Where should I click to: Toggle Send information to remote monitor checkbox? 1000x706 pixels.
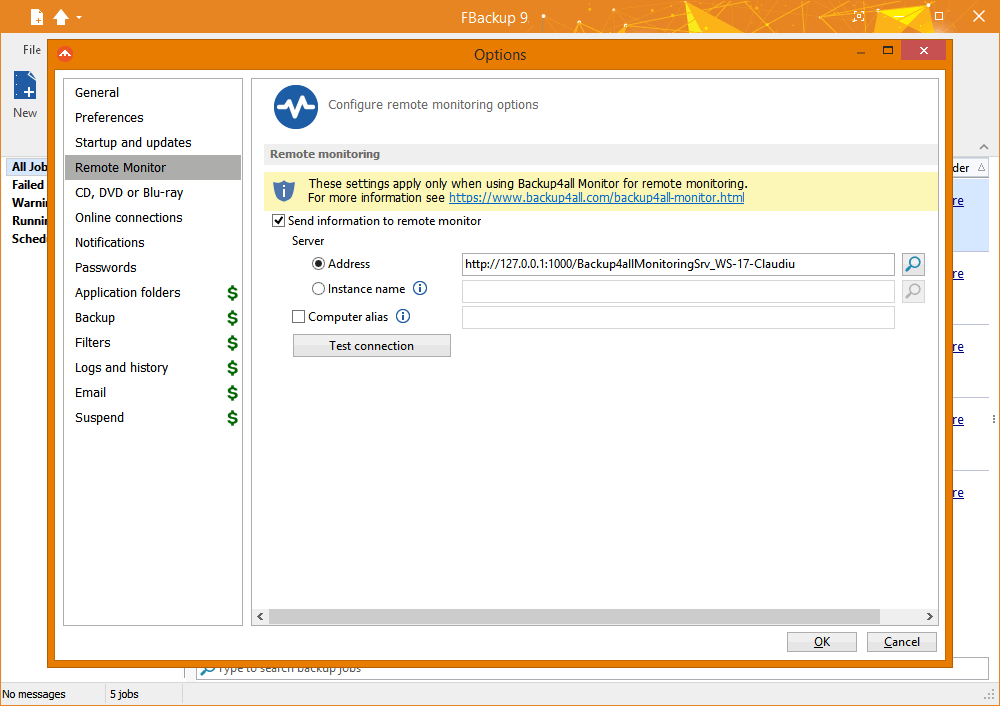279,221
